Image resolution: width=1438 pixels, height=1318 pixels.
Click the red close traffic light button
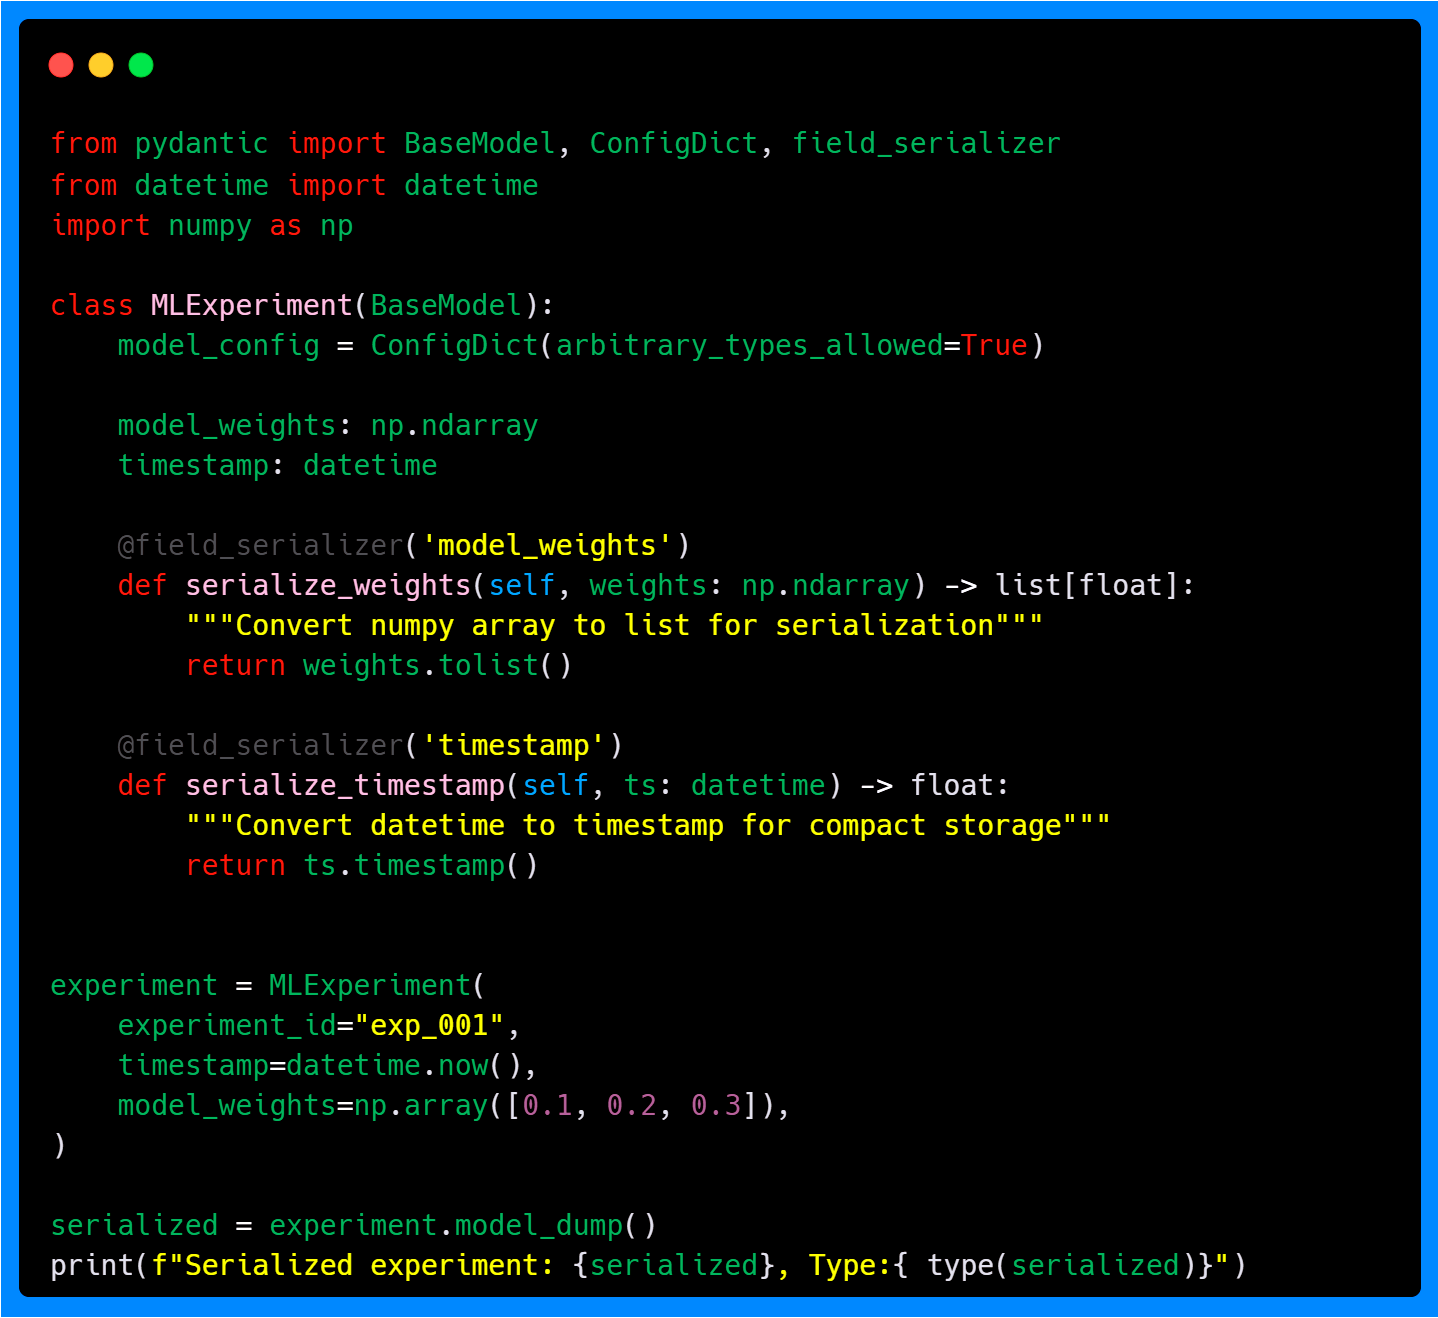coord(61,64)
